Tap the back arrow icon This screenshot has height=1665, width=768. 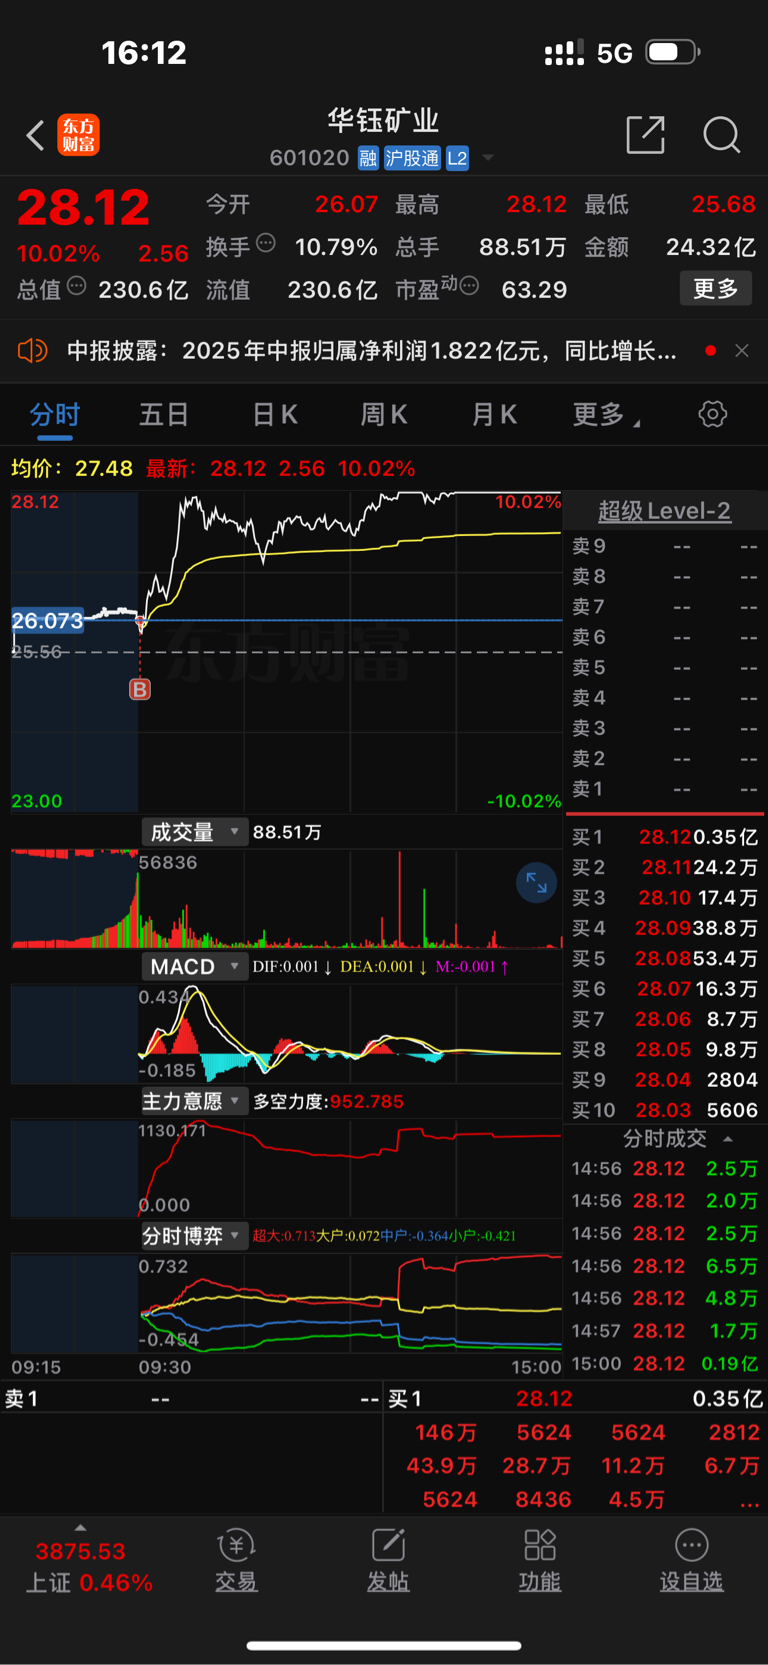[35, 135]
